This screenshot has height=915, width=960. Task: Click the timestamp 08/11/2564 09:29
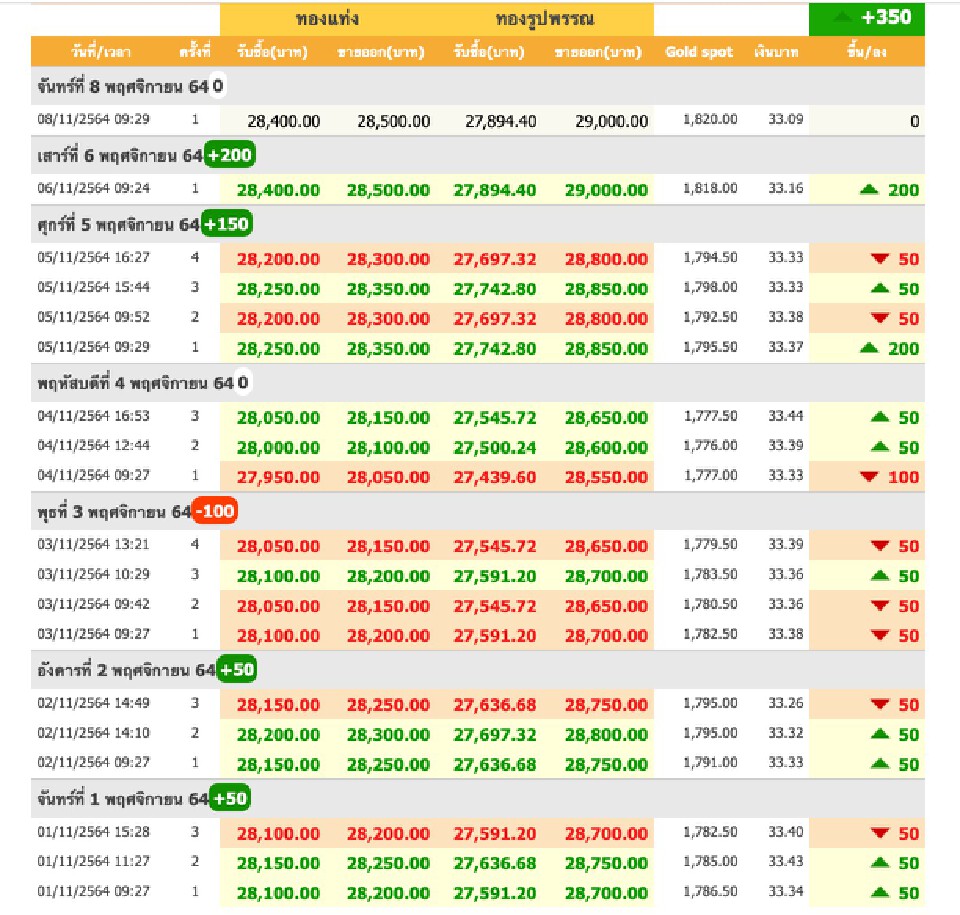pyautogui.click(x=93, y=119)
